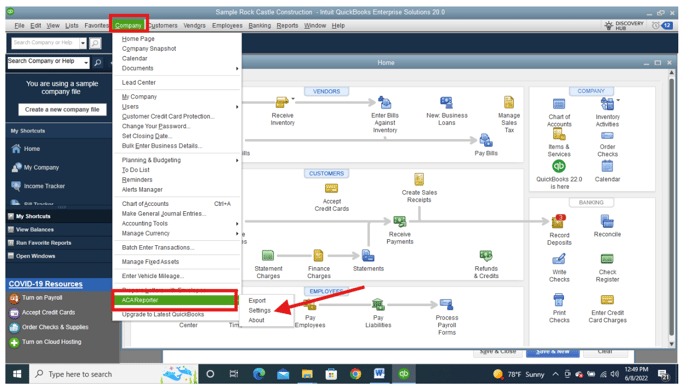Click Enter Bills Against Inventory icon

coord(384,102)
